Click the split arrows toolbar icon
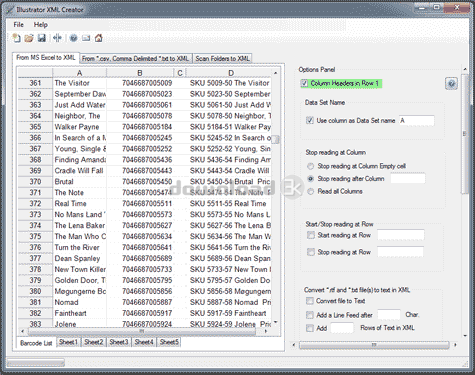Viewport: 475px width, 375px height. 57,38
